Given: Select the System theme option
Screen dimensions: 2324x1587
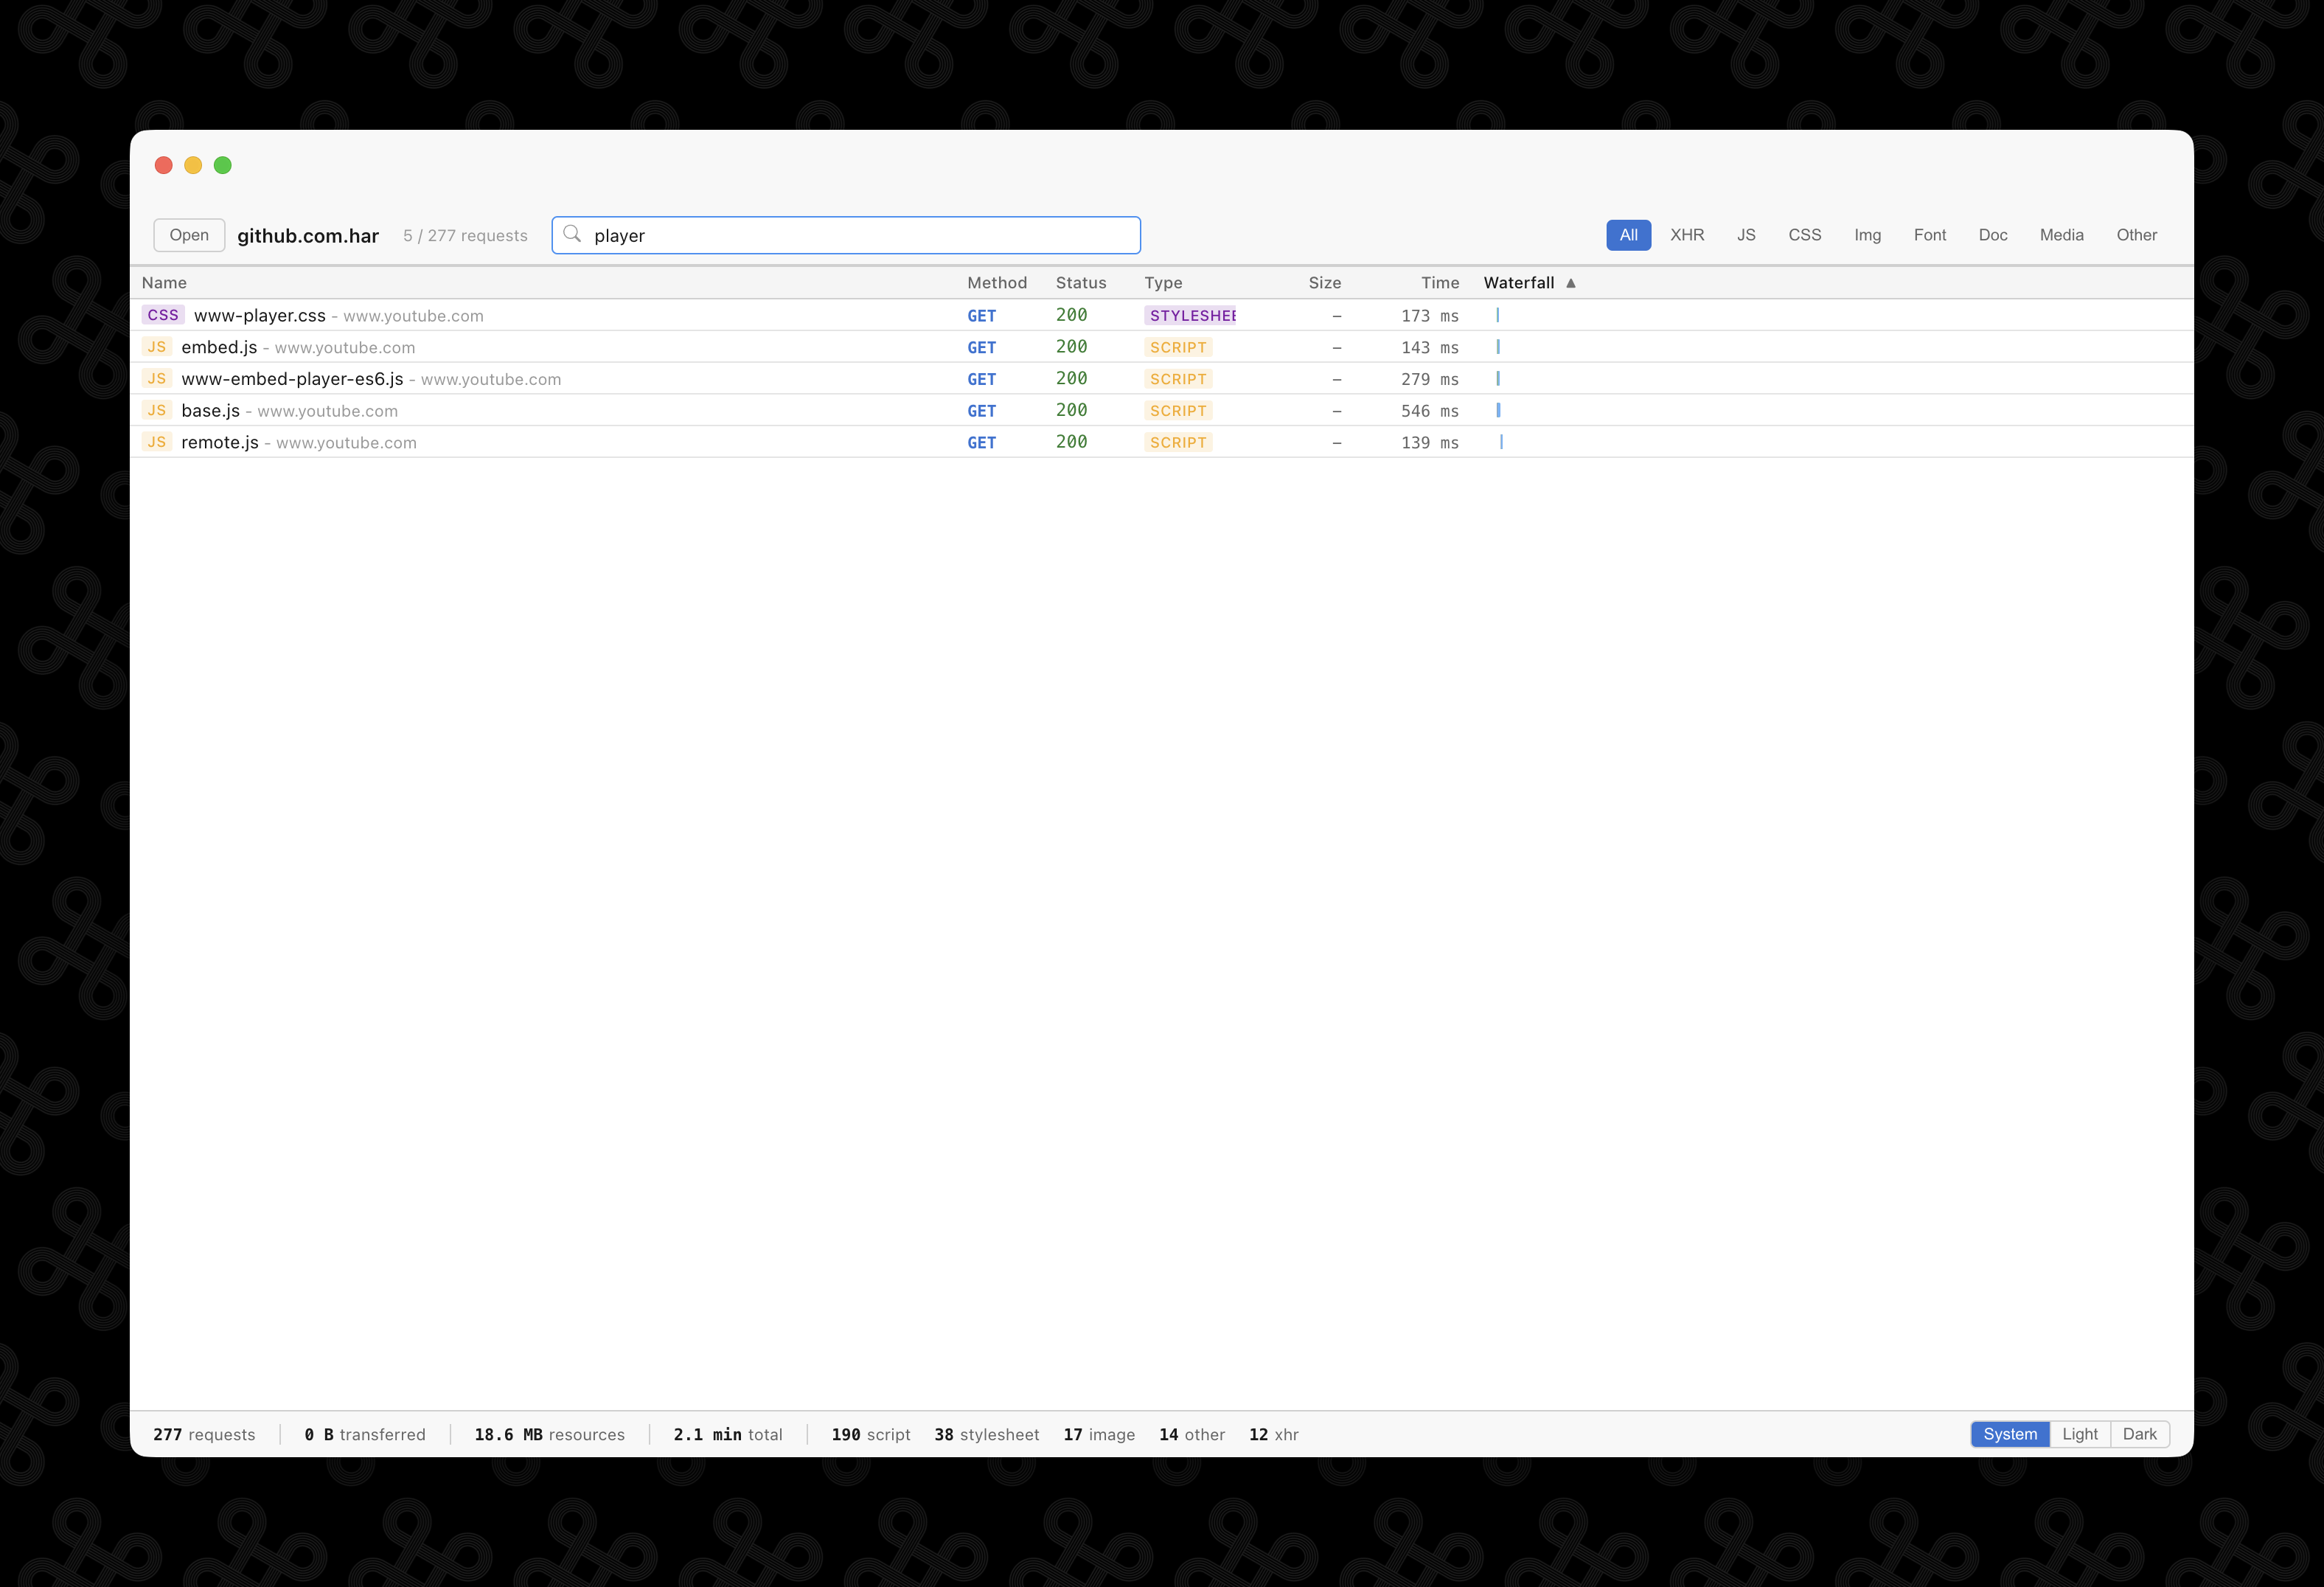Looking at the screenshot, I should pos(2010,1433).
